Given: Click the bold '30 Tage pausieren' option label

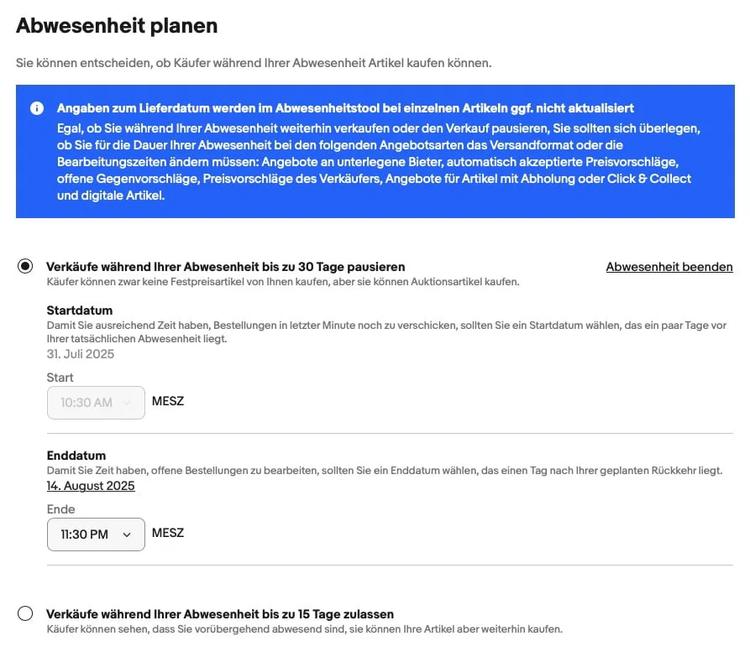Looking at the screenshot, I should point(226,267).
